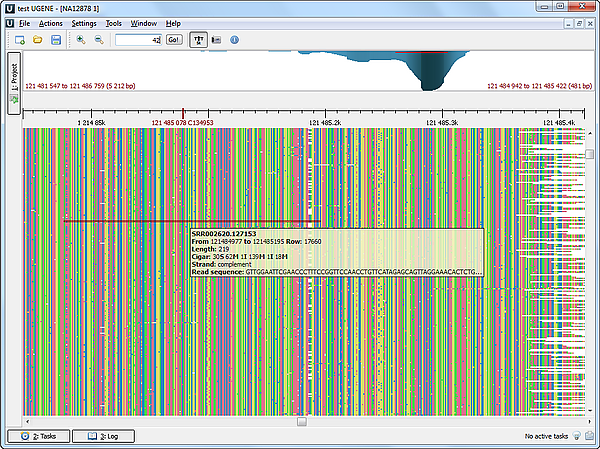Click the blue information icon
Viewport: 600px width, 449px height.
pos(234,40)
